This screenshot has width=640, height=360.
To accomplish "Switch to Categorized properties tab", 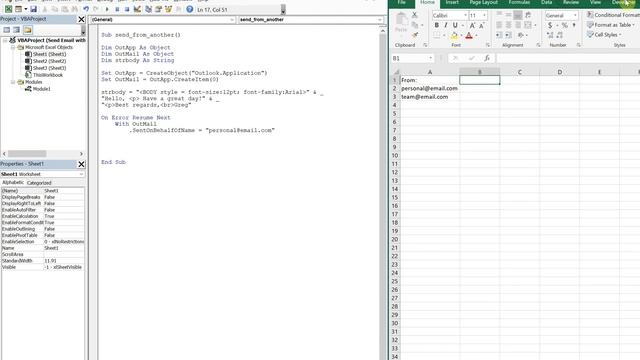I will [39, 183].
